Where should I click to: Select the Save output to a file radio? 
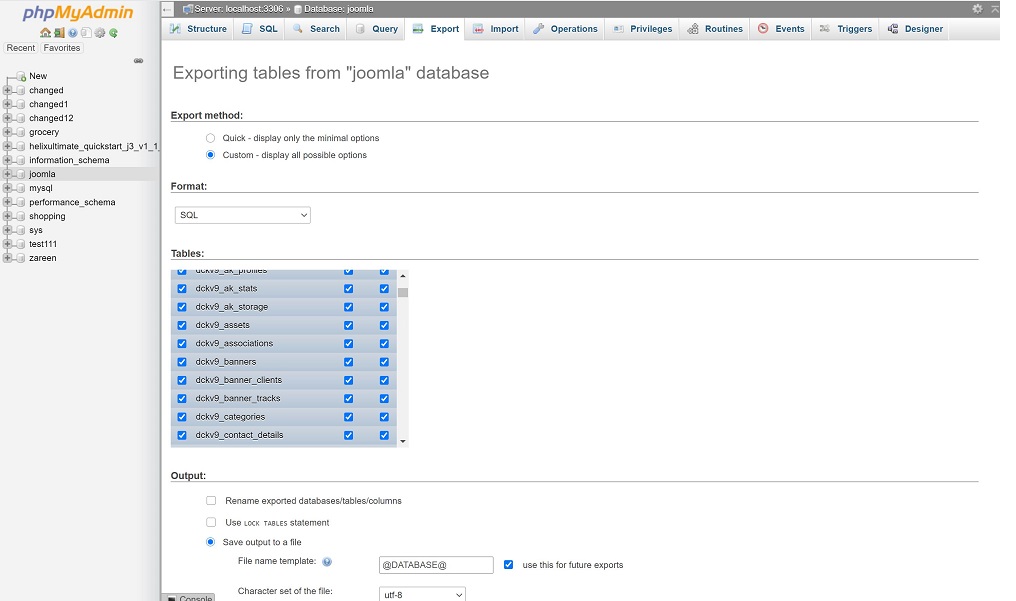tap(211, 542)
